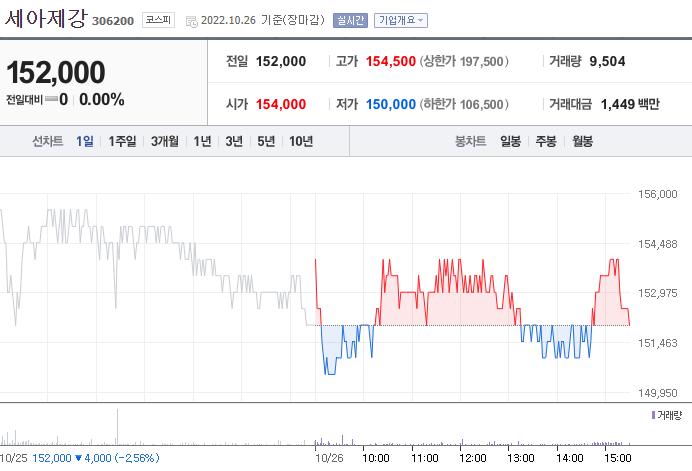692x471 pixels.
Task: Click the current price 152,000
Action: coord(56,72)
